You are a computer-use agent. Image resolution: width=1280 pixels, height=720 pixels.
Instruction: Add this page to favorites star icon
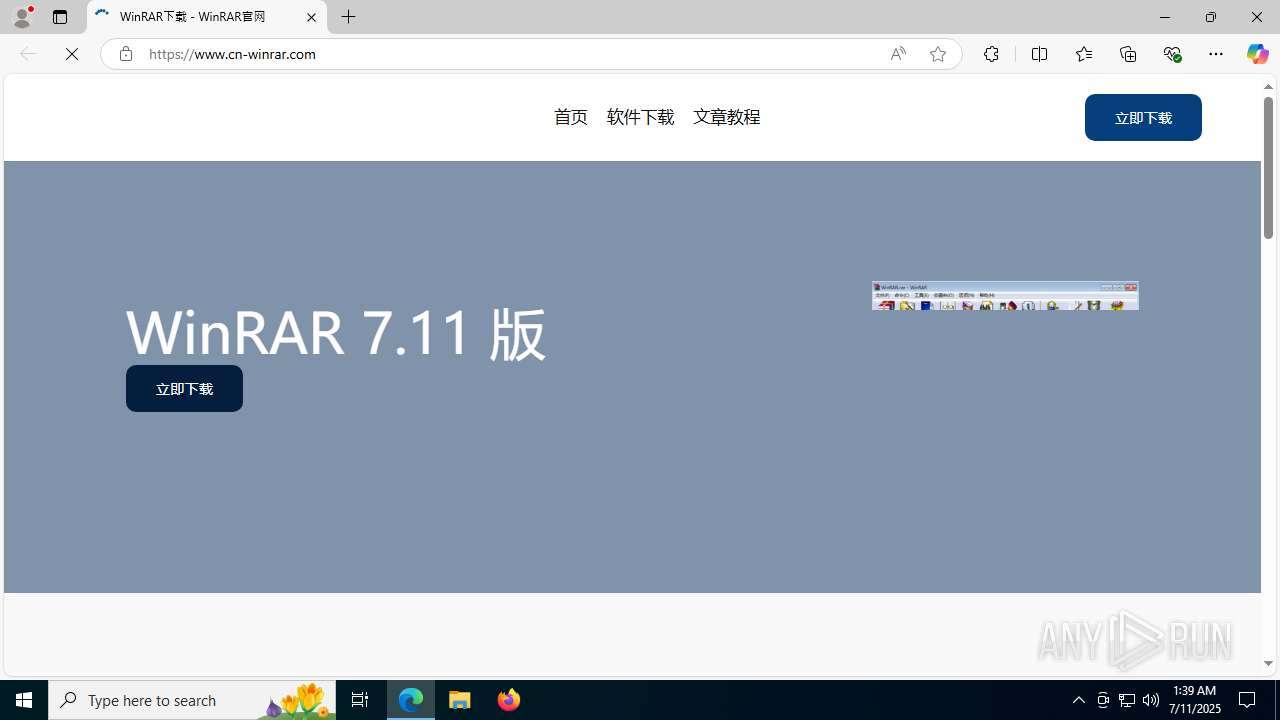(937, 54)
